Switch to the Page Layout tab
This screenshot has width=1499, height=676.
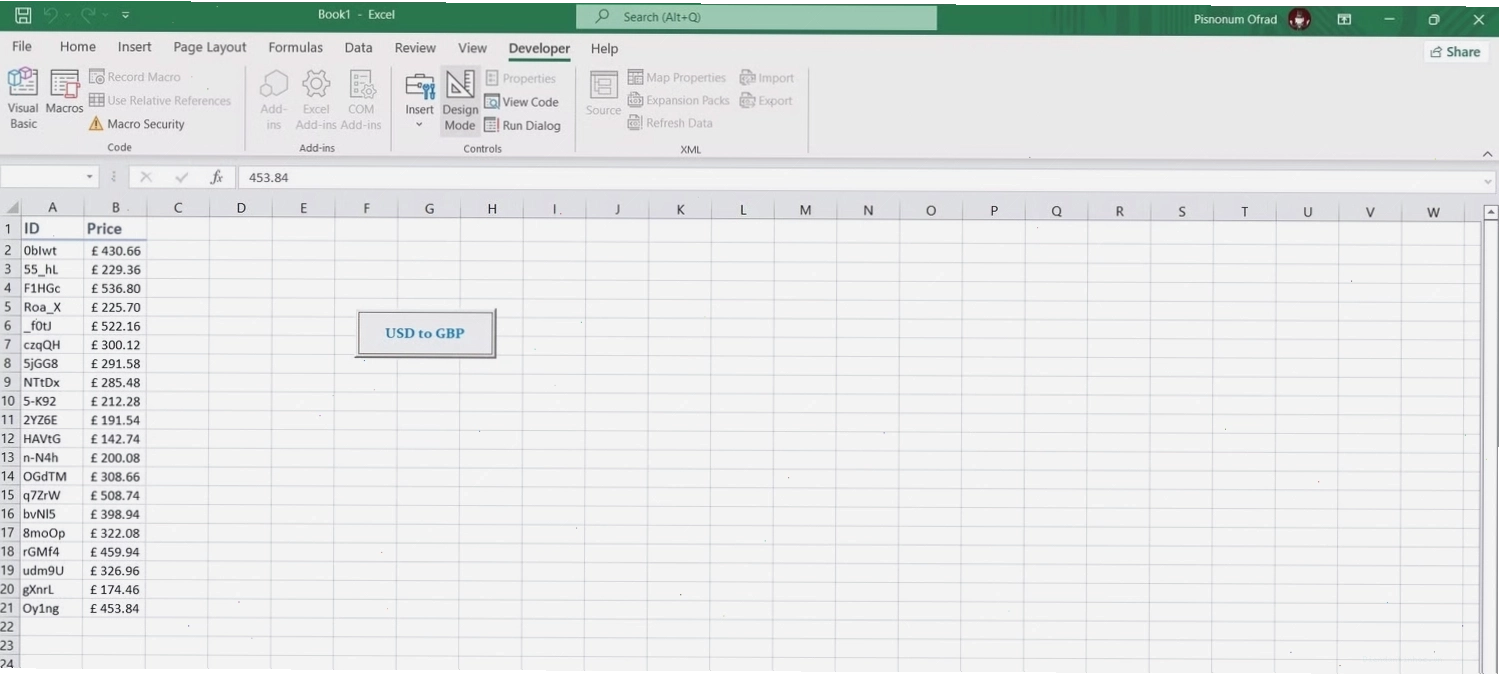(210, 47)
